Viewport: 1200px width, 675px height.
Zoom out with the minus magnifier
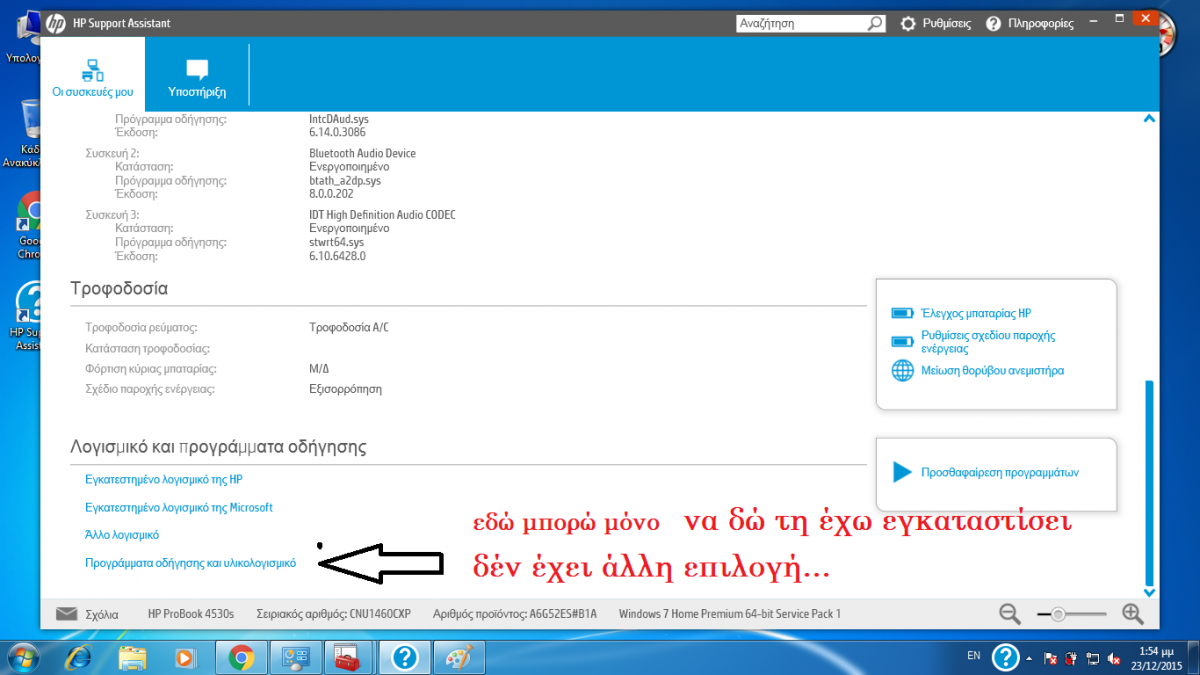(1010, 614)
